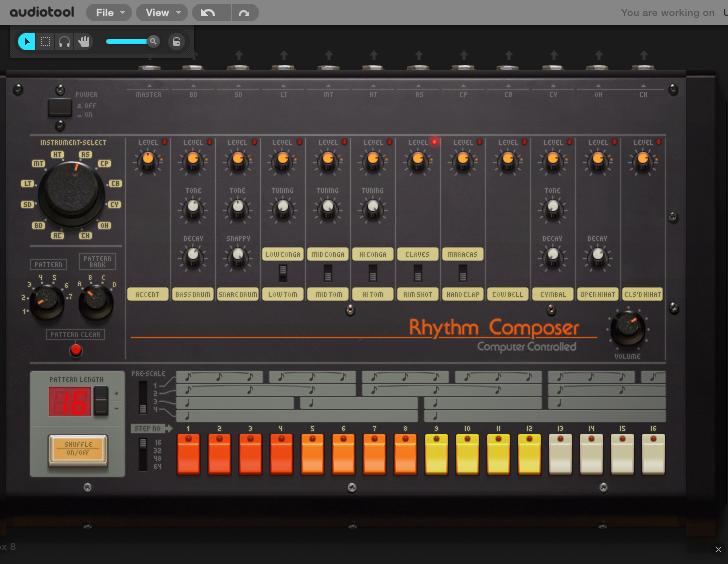Click the Pattern Length stepper rocker
This screenshot has width=728, height=564.
[101, 401]
